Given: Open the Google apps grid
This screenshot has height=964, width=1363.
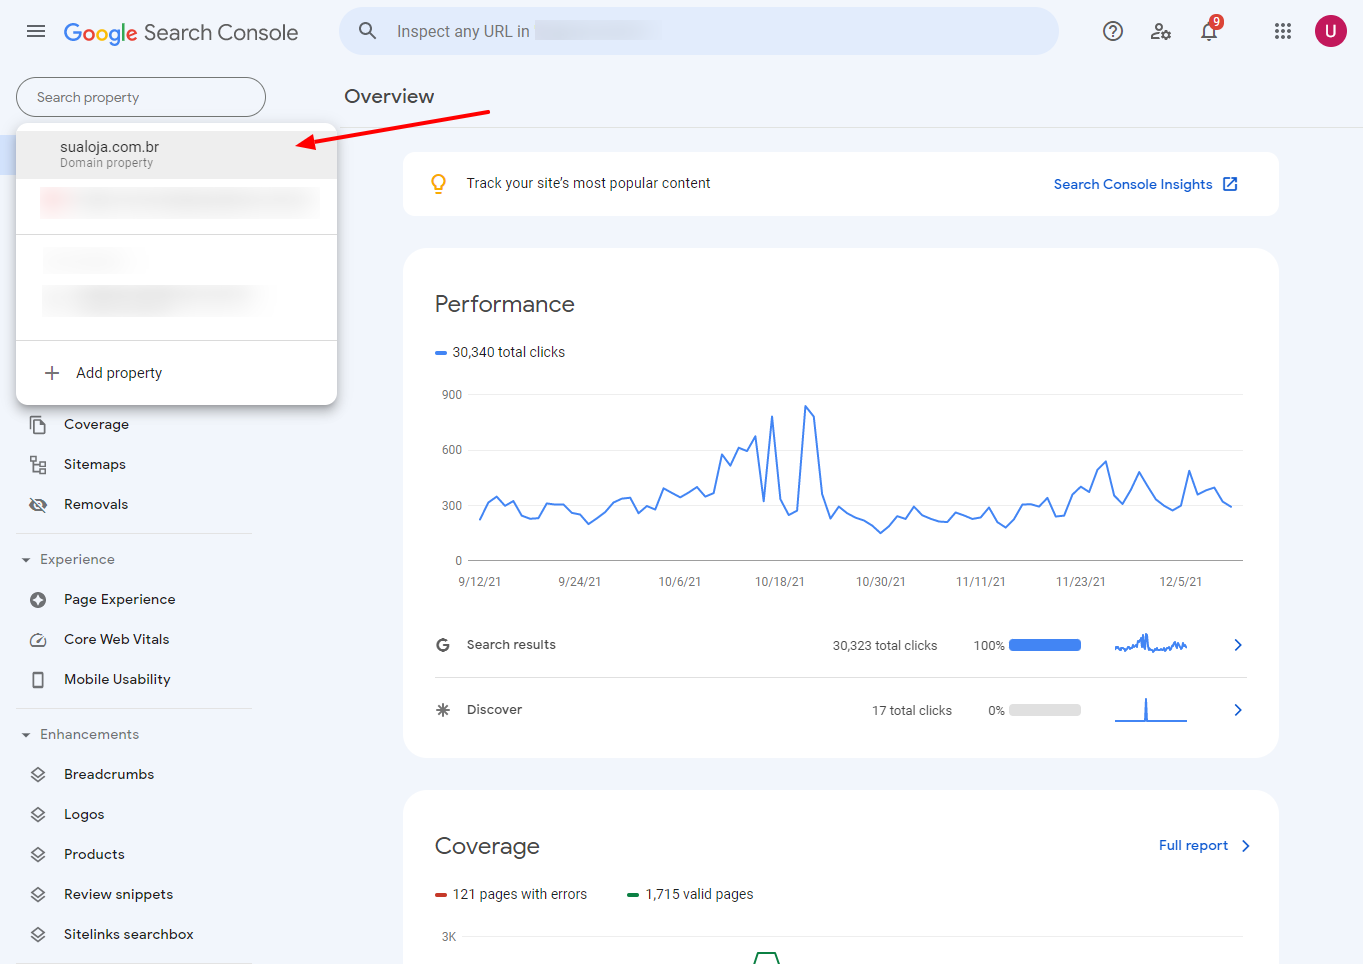Looking at the screenshot, I should tap(1283, 32).
